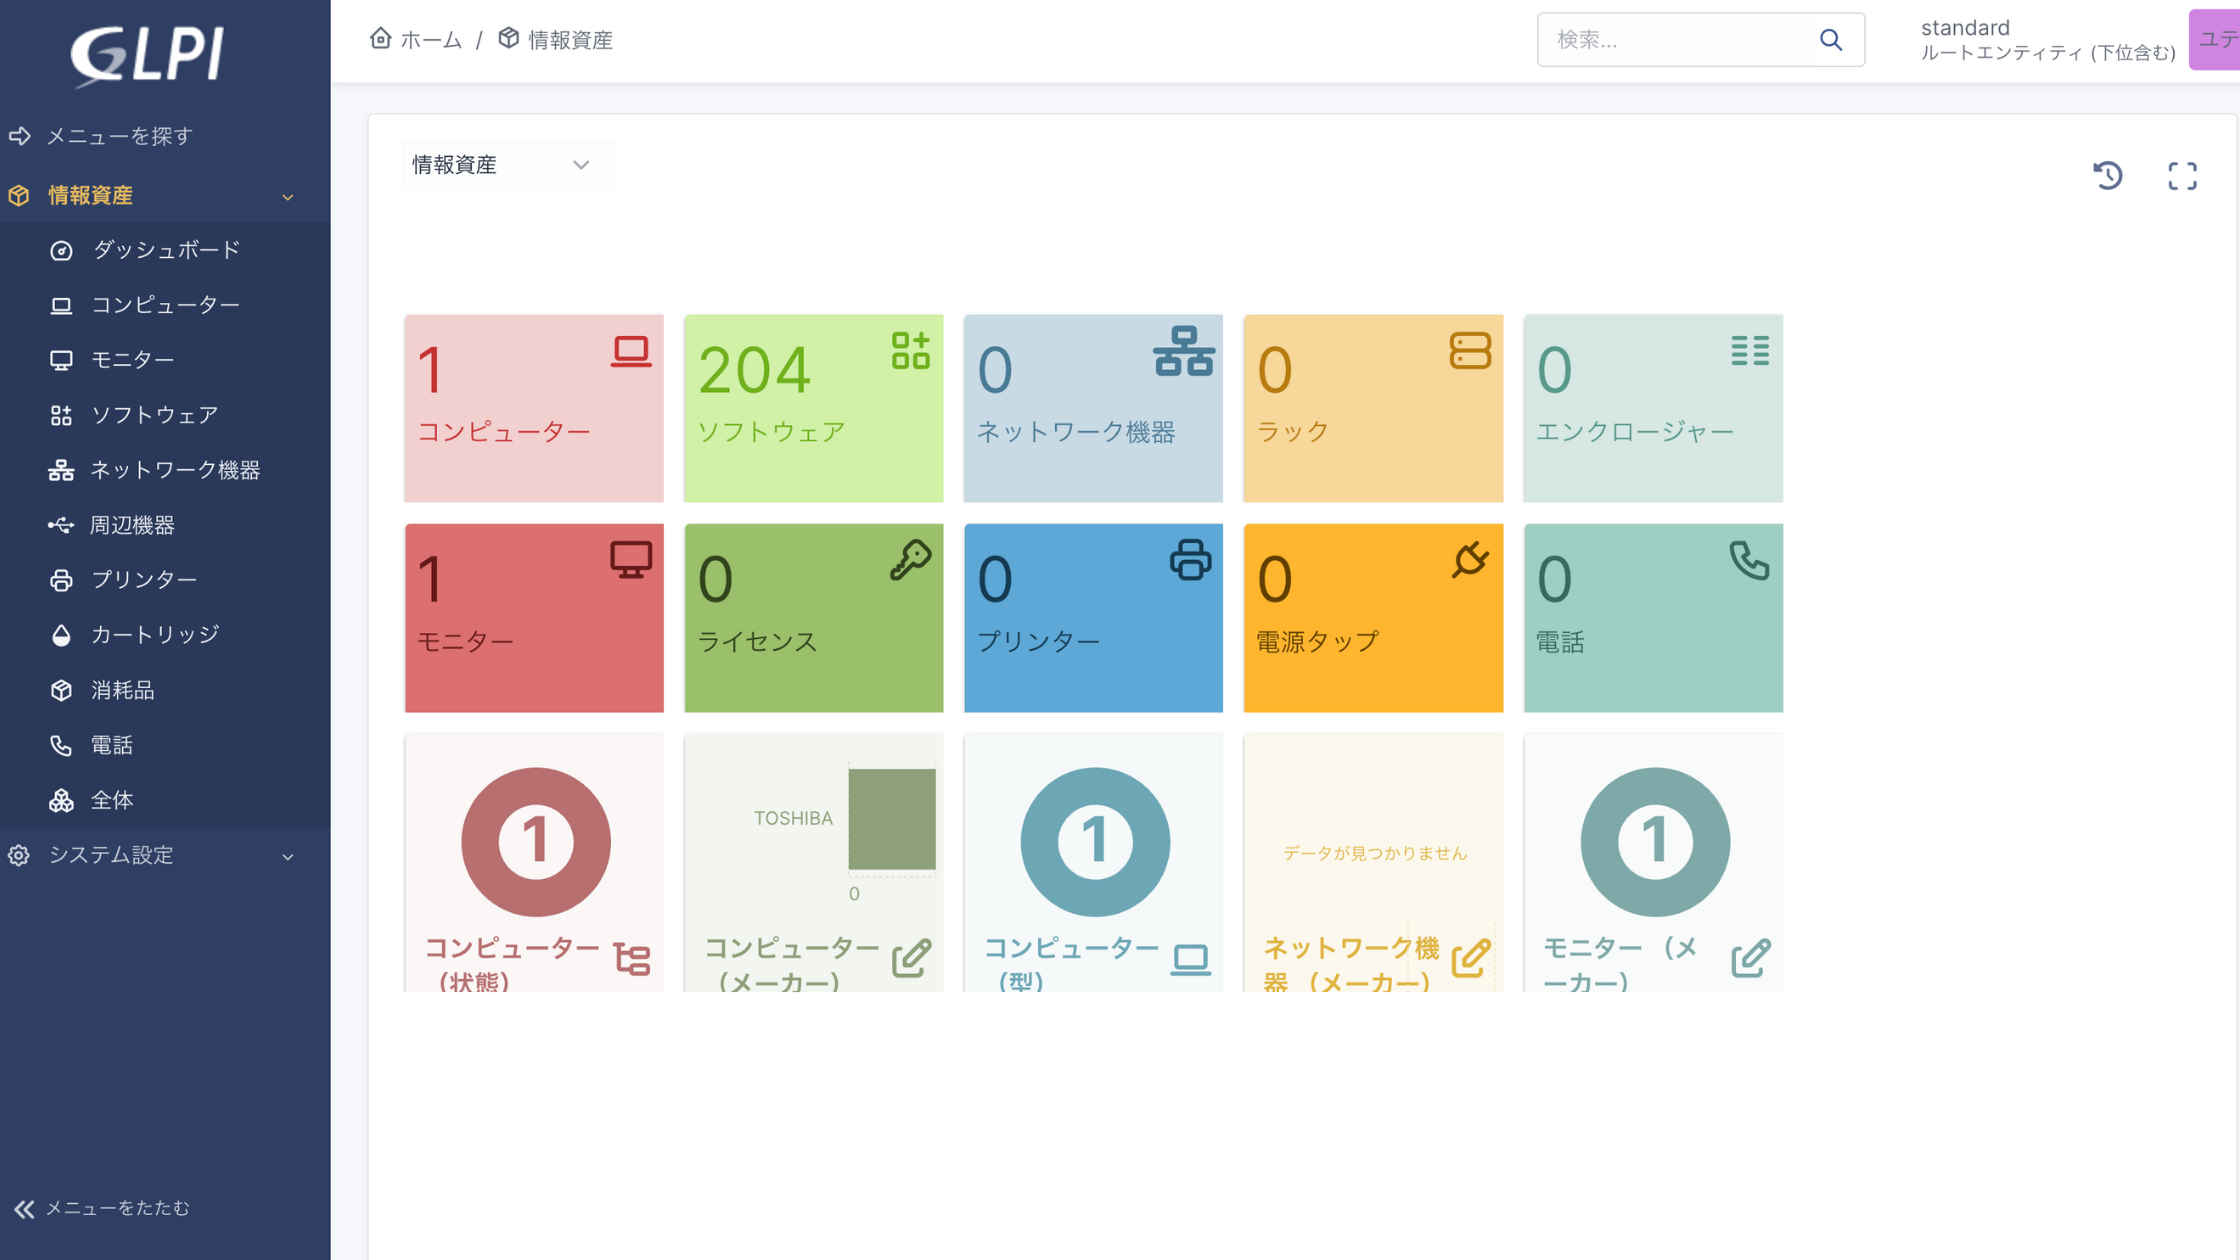Open 消耗品 in sidebar menu
Image resolution: width=2240 pixels, height=1260 pixels.
pos(166,690)
